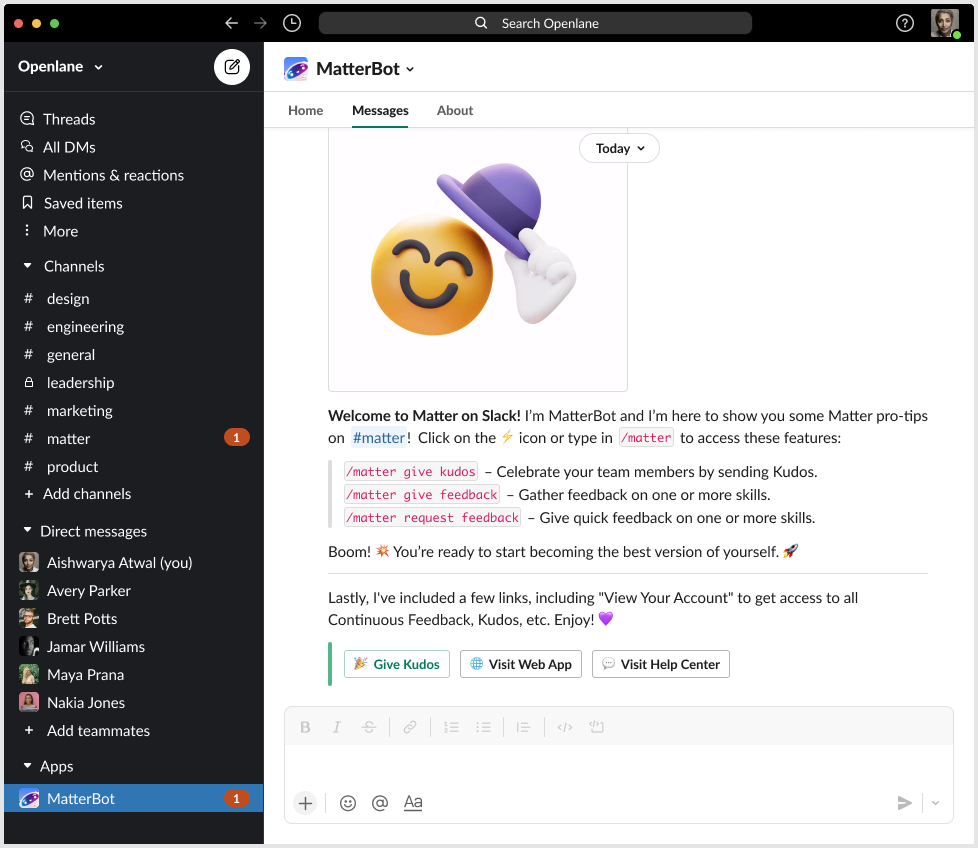The image size is (978, 848).
Task: Click the Visit Help Center button
Action: 661,664
